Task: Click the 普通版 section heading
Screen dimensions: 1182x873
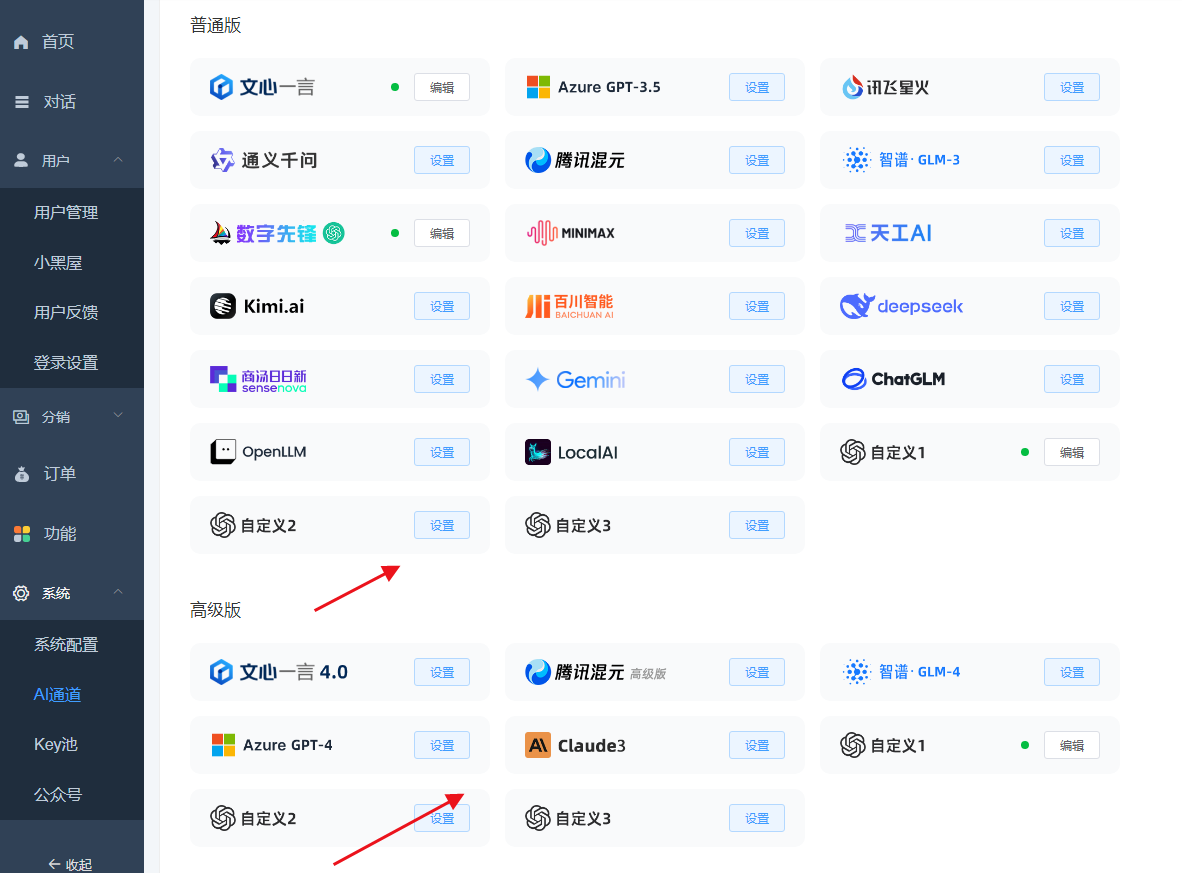Action: [x=216, y=26]
